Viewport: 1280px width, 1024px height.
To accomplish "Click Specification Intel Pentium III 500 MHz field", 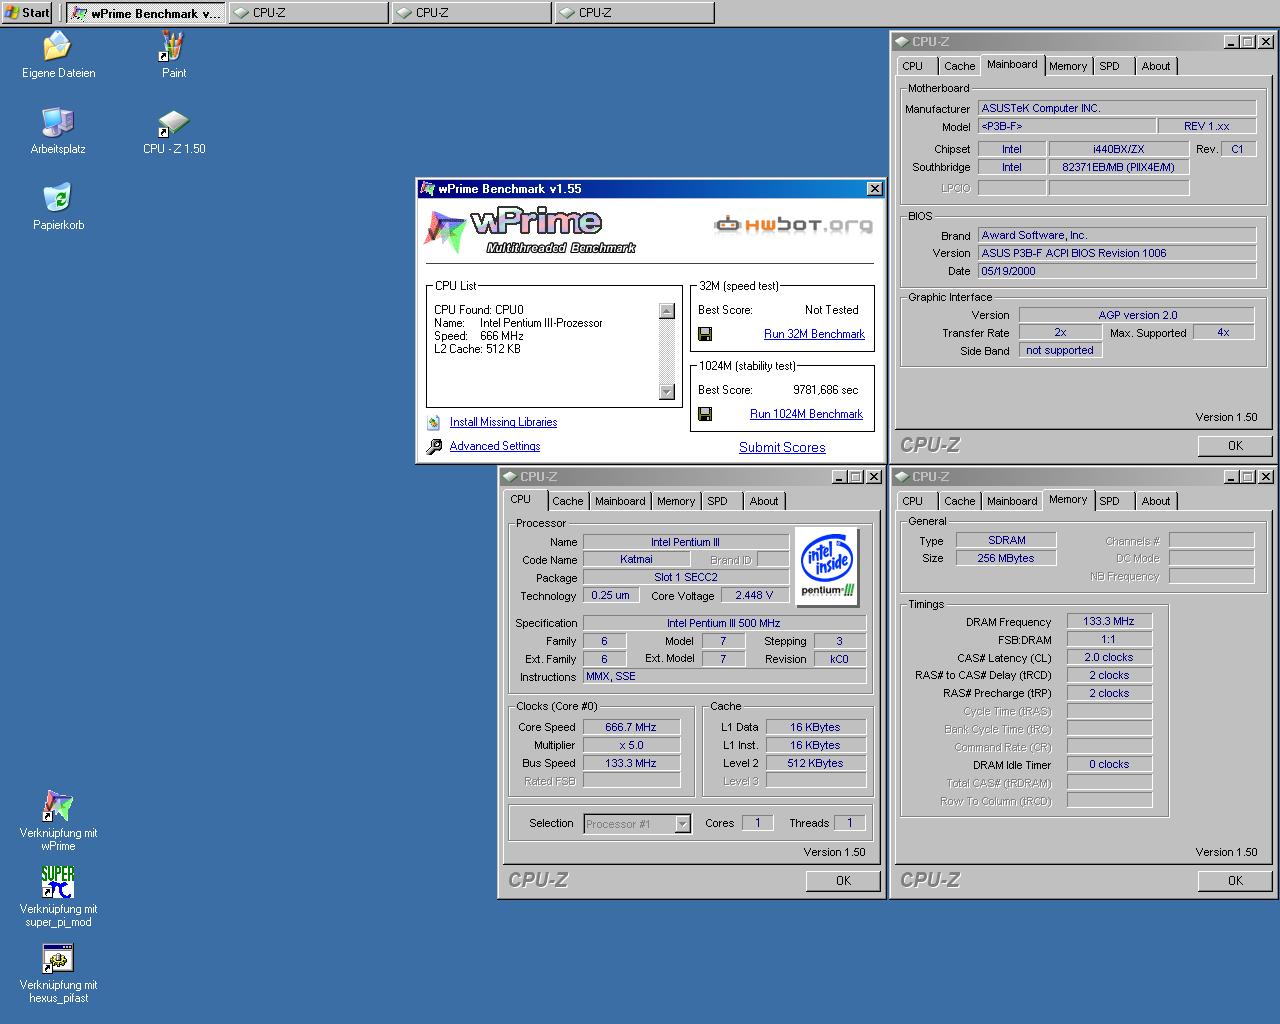I will (x=724, y=624).
